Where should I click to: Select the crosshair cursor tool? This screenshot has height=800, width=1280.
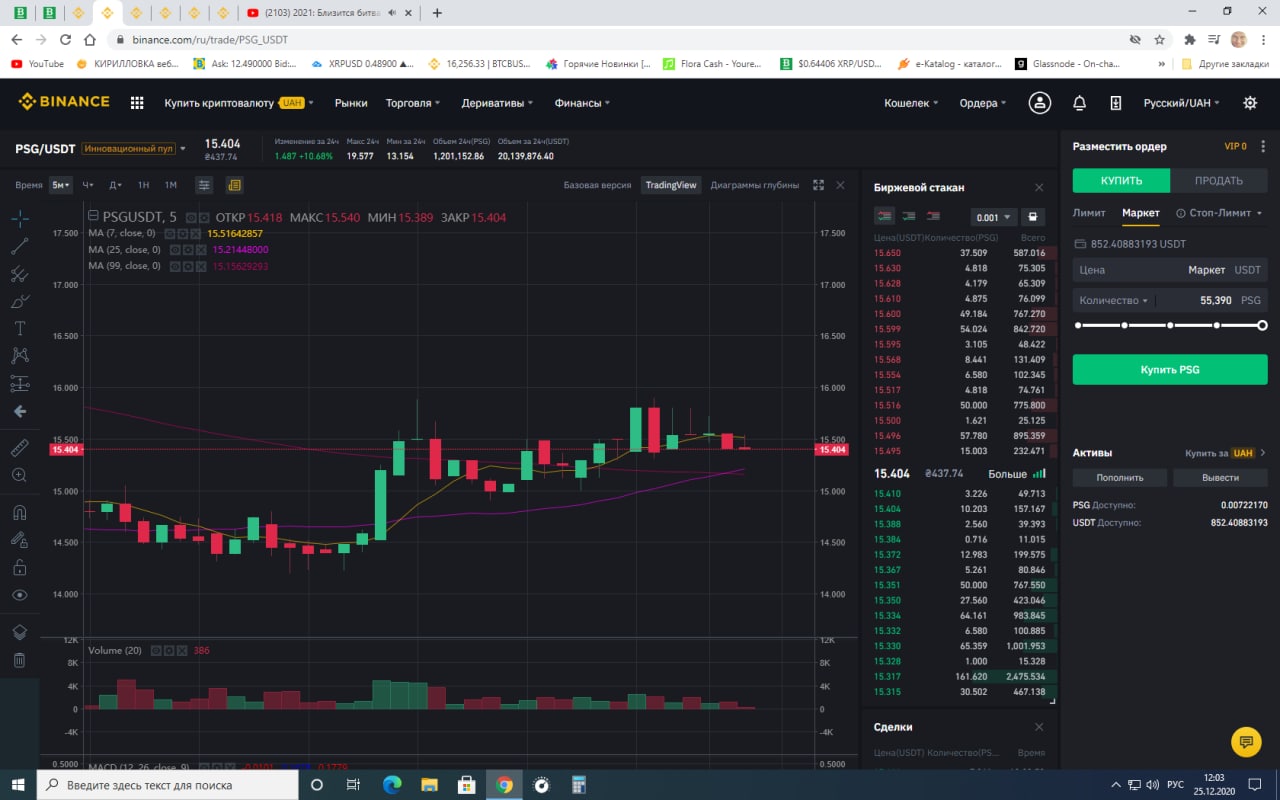click(20, 218)
